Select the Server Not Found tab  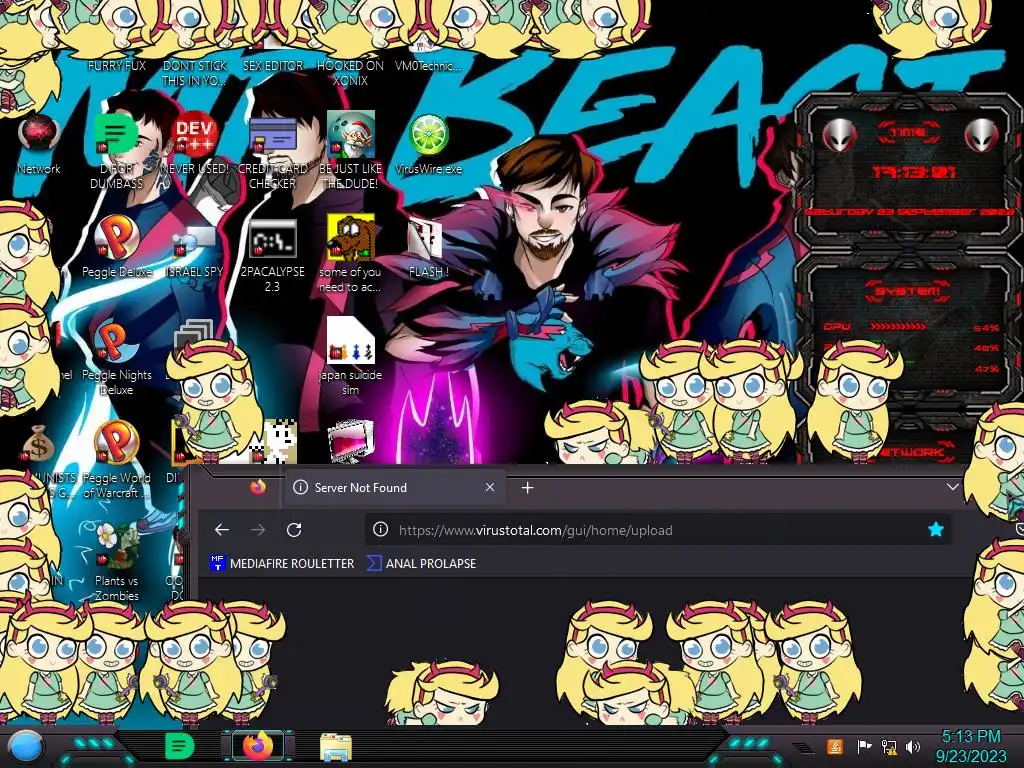[394, 487]
